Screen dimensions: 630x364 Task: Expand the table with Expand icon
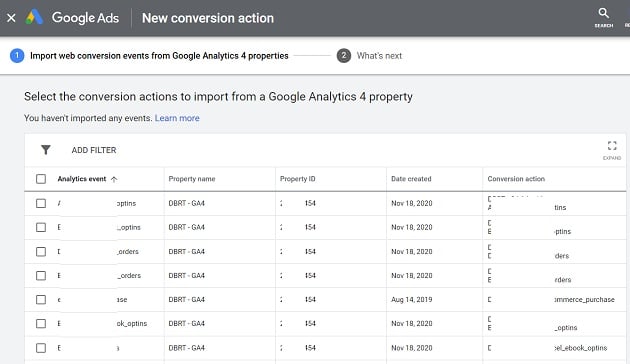tap(612, 146)
